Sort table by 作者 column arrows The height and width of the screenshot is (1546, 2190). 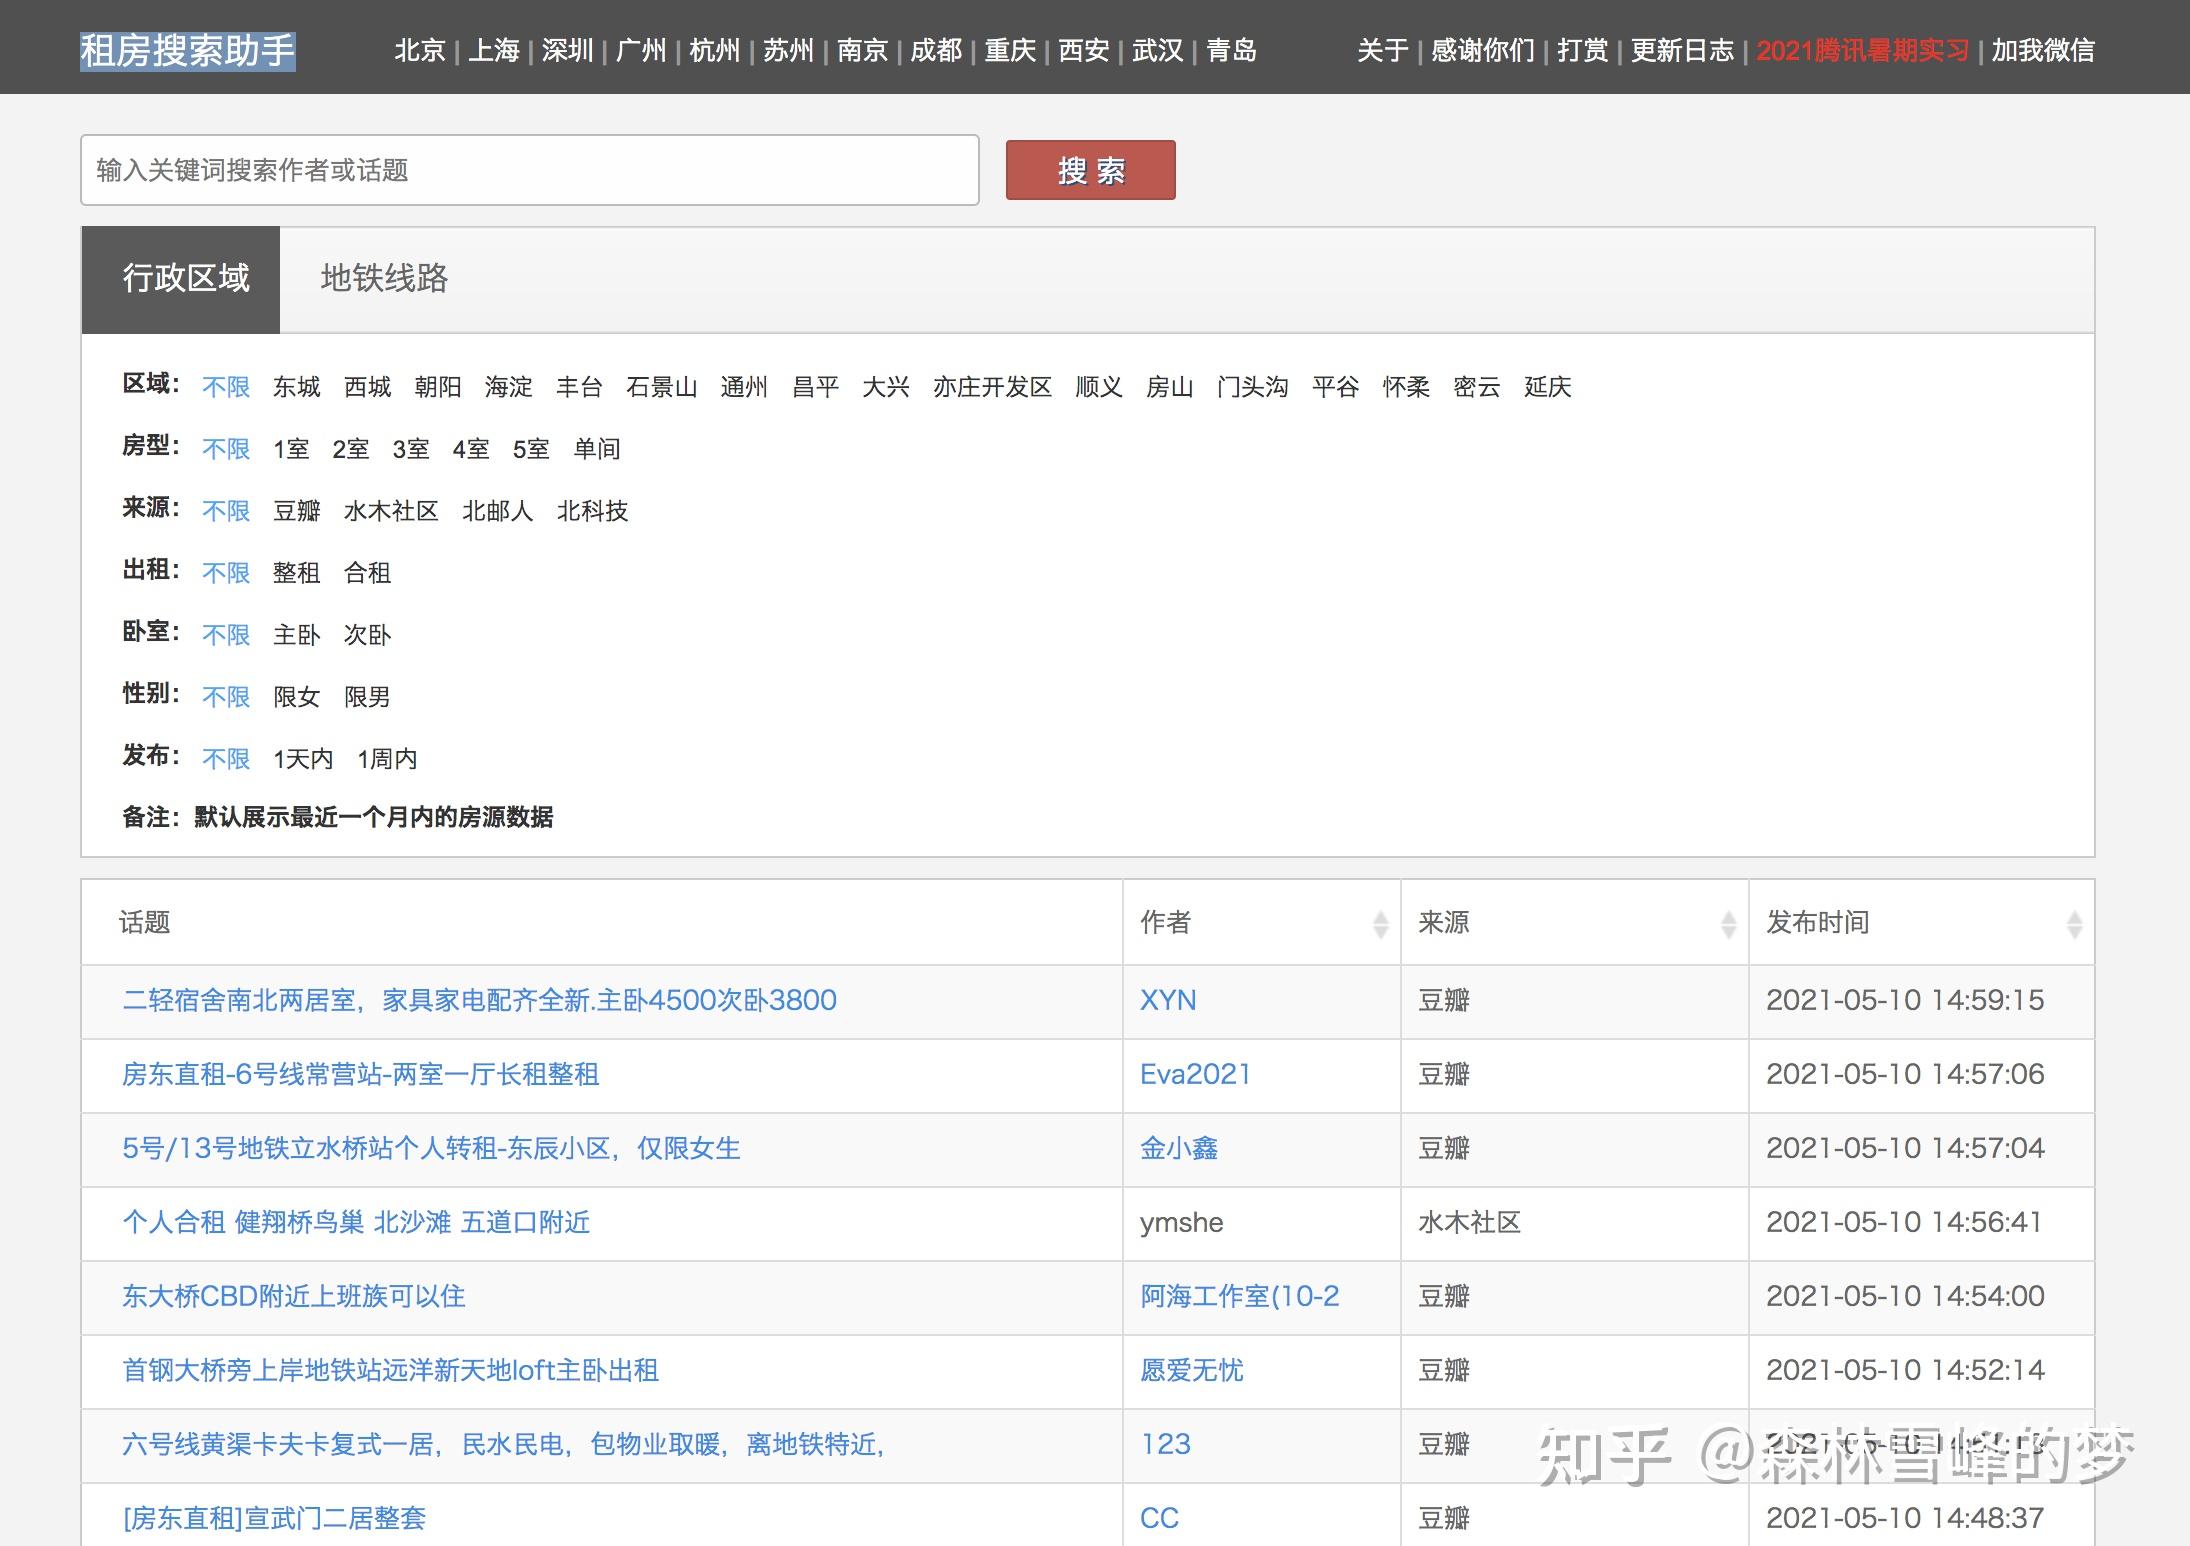coord(1380,924)
